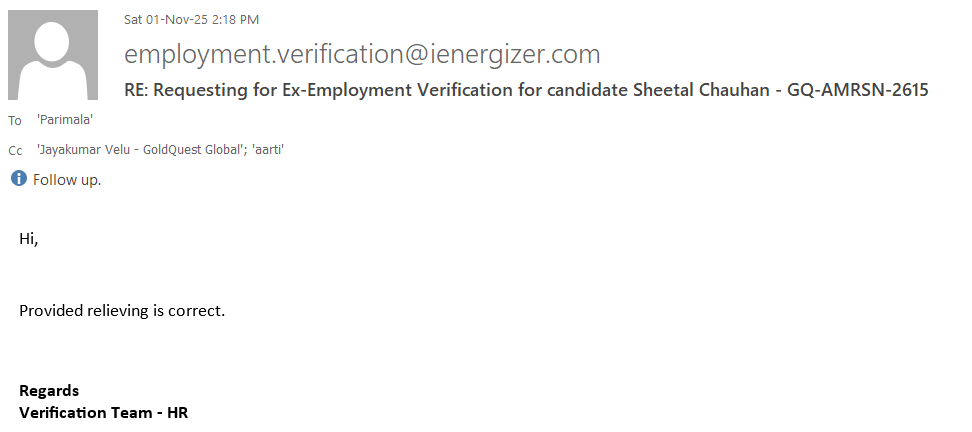Click the 'Follow up.' flag text
Image resolution: width=972 pixels, height=432 pixels.
[67, 180]
